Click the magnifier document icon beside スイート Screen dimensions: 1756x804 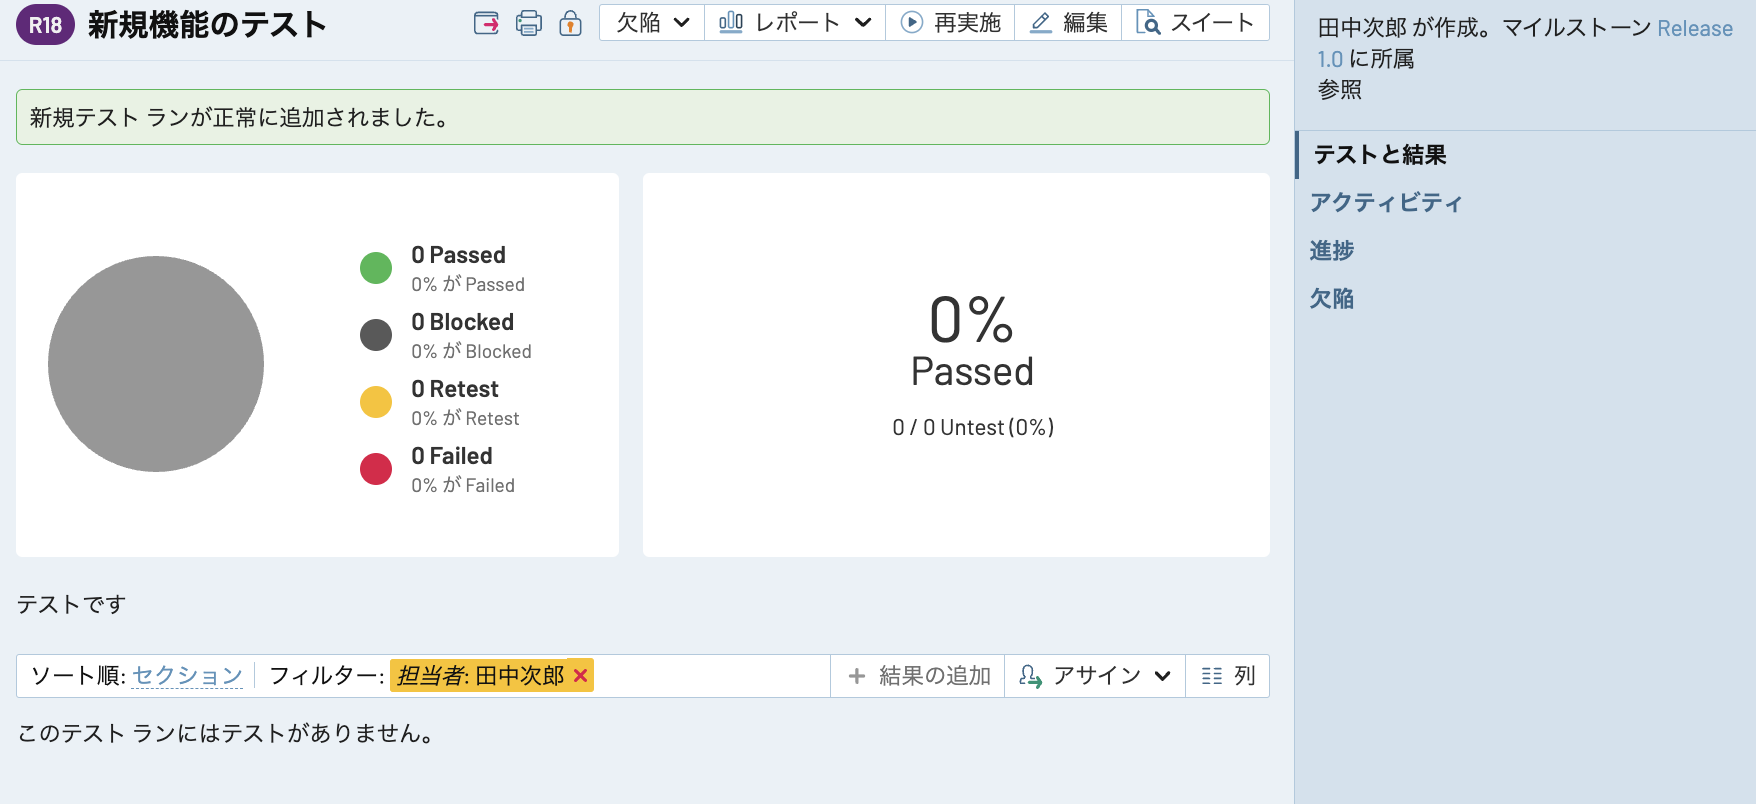coord(1148,23)
